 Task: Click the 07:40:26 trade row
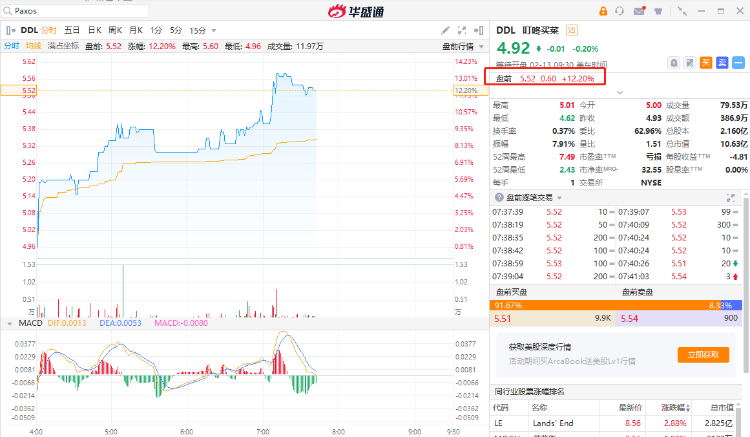[678, 263]
